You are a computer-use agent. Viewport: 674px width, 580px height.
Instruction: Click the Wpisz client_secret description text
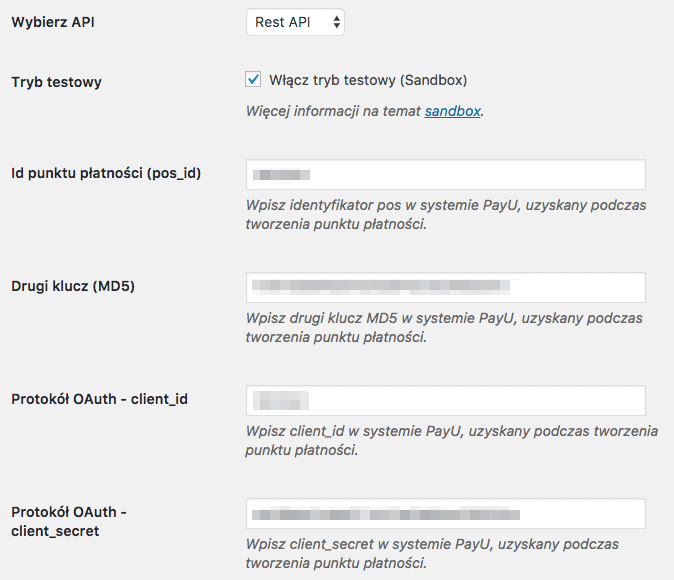[432, 554]
